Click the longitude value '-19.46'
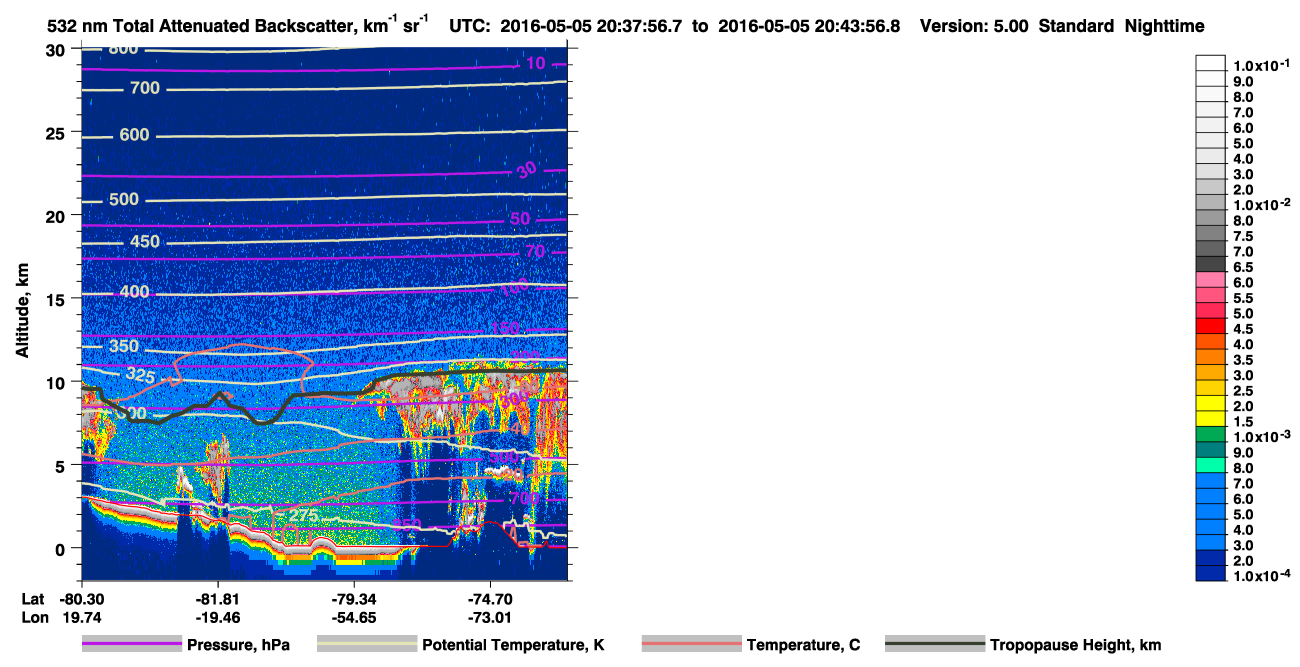 coord(217,618)
